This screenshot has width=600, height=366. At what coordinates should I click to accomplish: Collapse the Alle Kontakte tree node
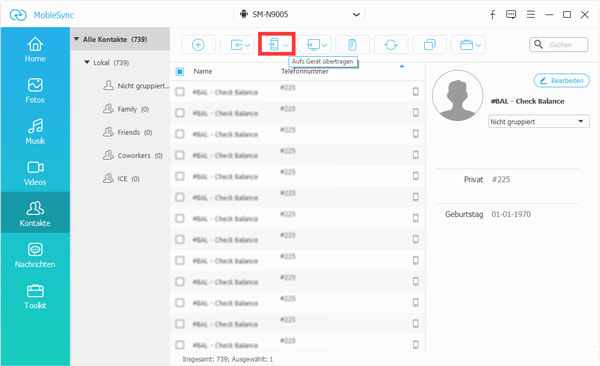(77, 39)
